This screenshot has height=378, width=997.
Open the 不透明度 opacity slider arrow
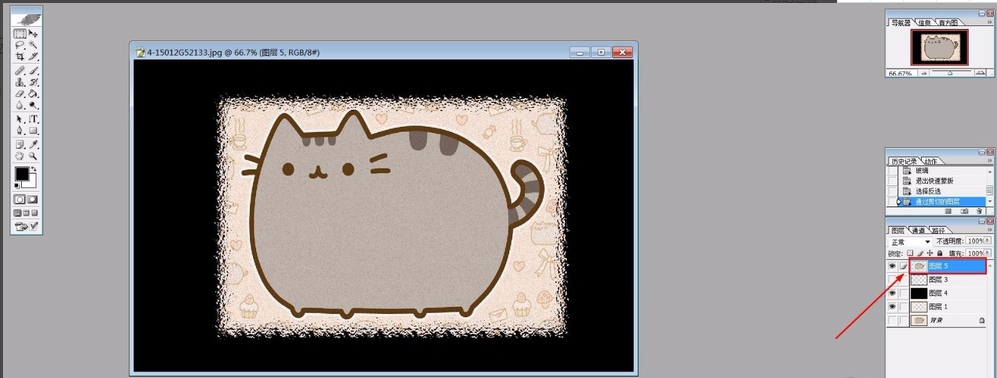987,241
